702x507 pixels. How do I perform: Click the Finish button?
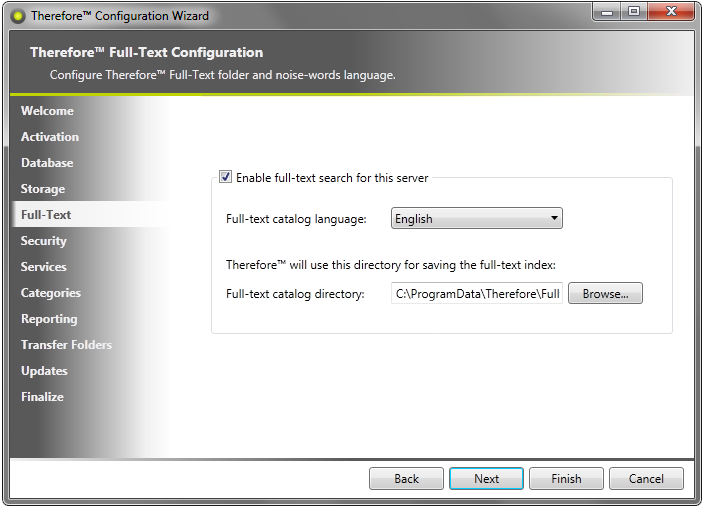[566, 479]
